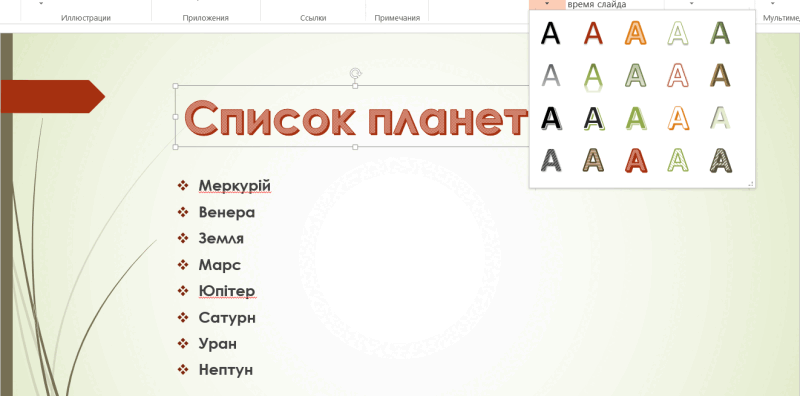Select the dark green beveled WordArt style, first row
Image resolution: width=800 pixels, height=396 pixels.
coord(720,33)
